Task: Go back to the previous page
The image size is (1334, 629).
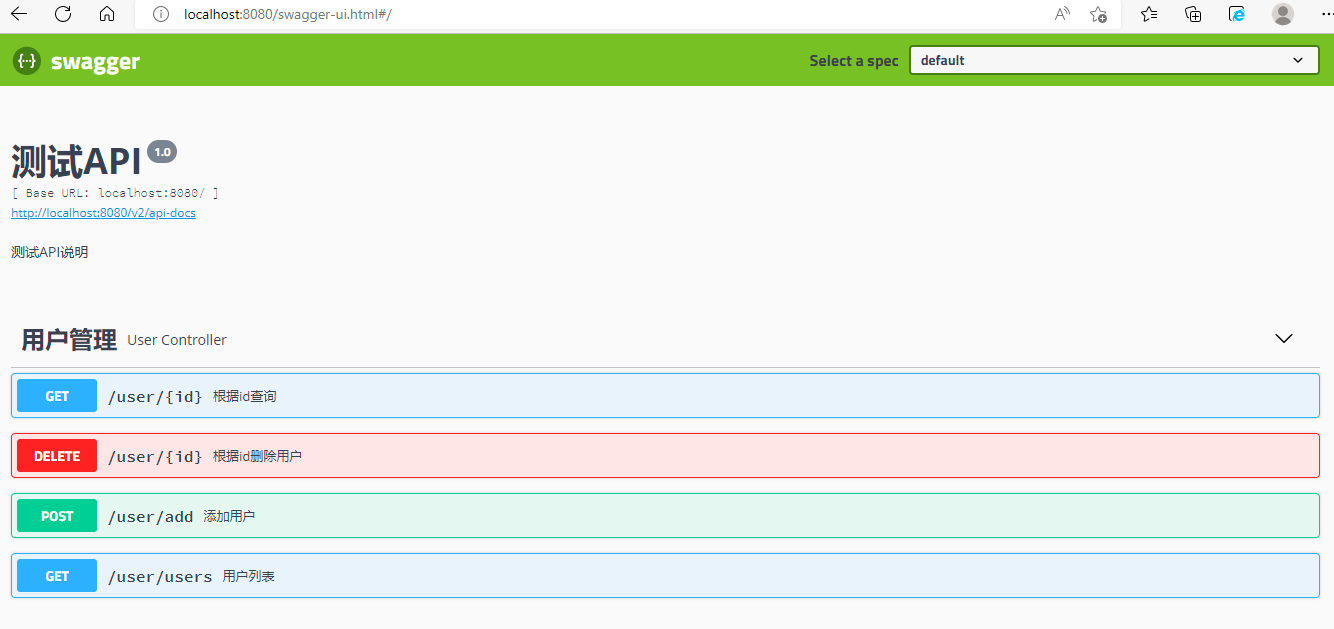Action: click(x=19, y=14)
